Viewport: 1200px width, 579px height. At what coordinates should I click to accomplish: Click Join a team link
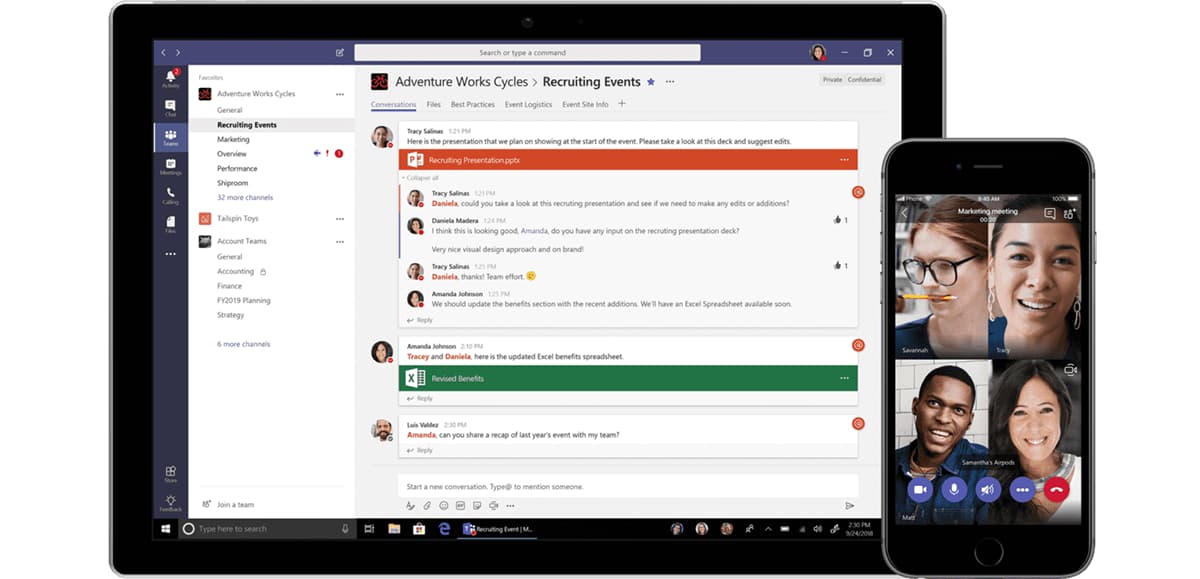click(x=228, y=505)
